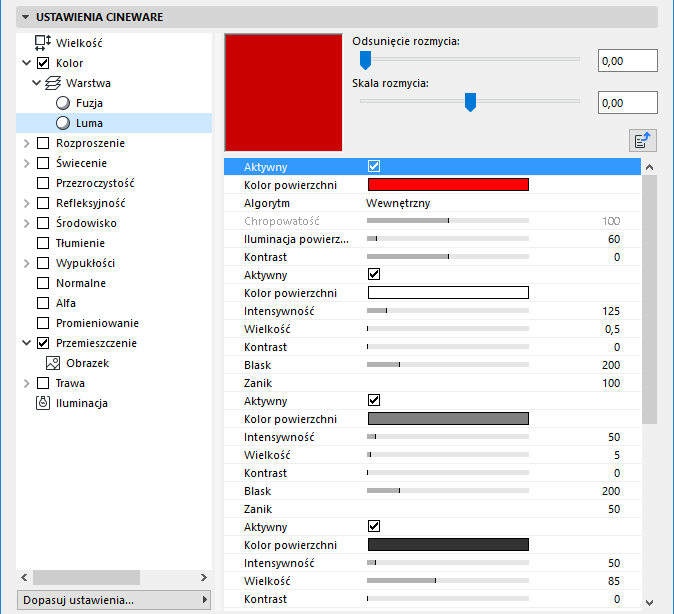Screen dimensions: 674x614
Task: Click the Intensywność slider valued 125
Action: click(448, 310)
